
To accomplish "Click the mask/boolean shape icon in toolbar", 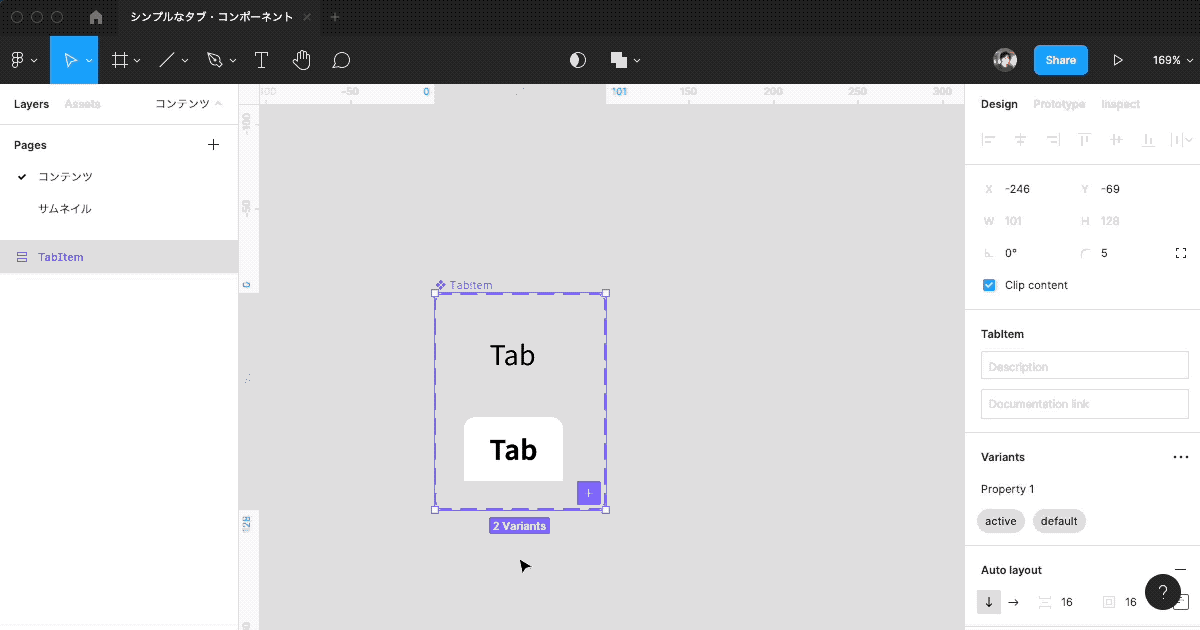I will click(x=618, y=60).
